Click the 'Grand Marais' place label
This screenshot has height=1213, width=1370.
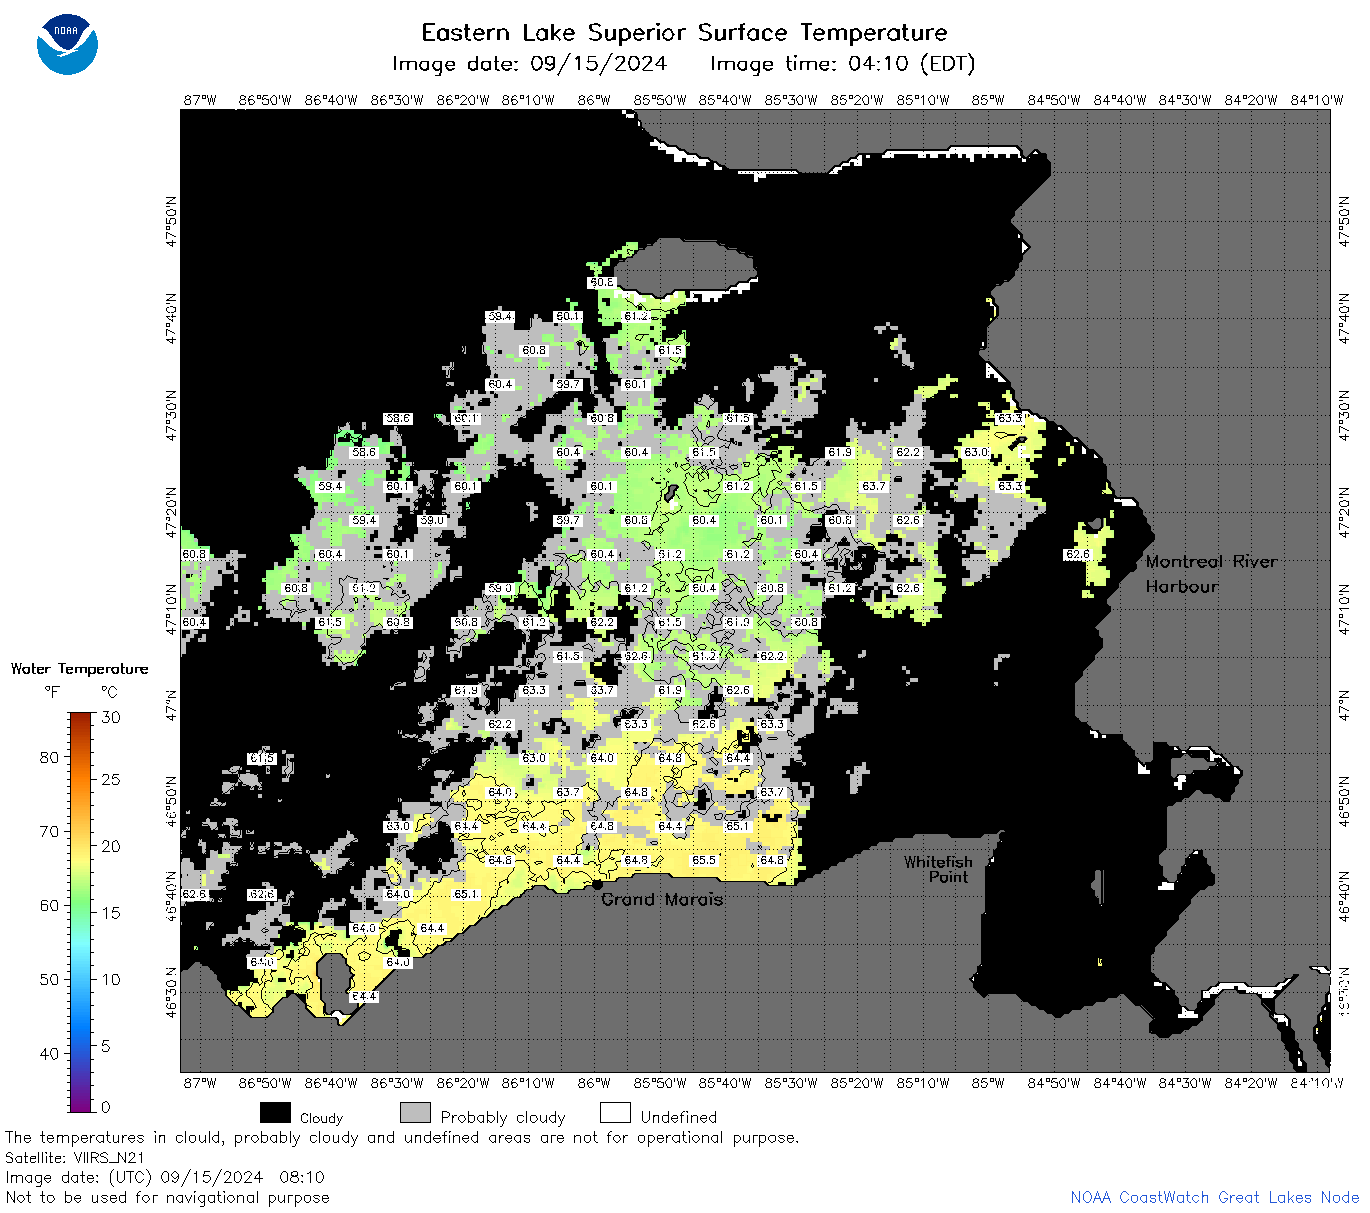coord(662,899)
